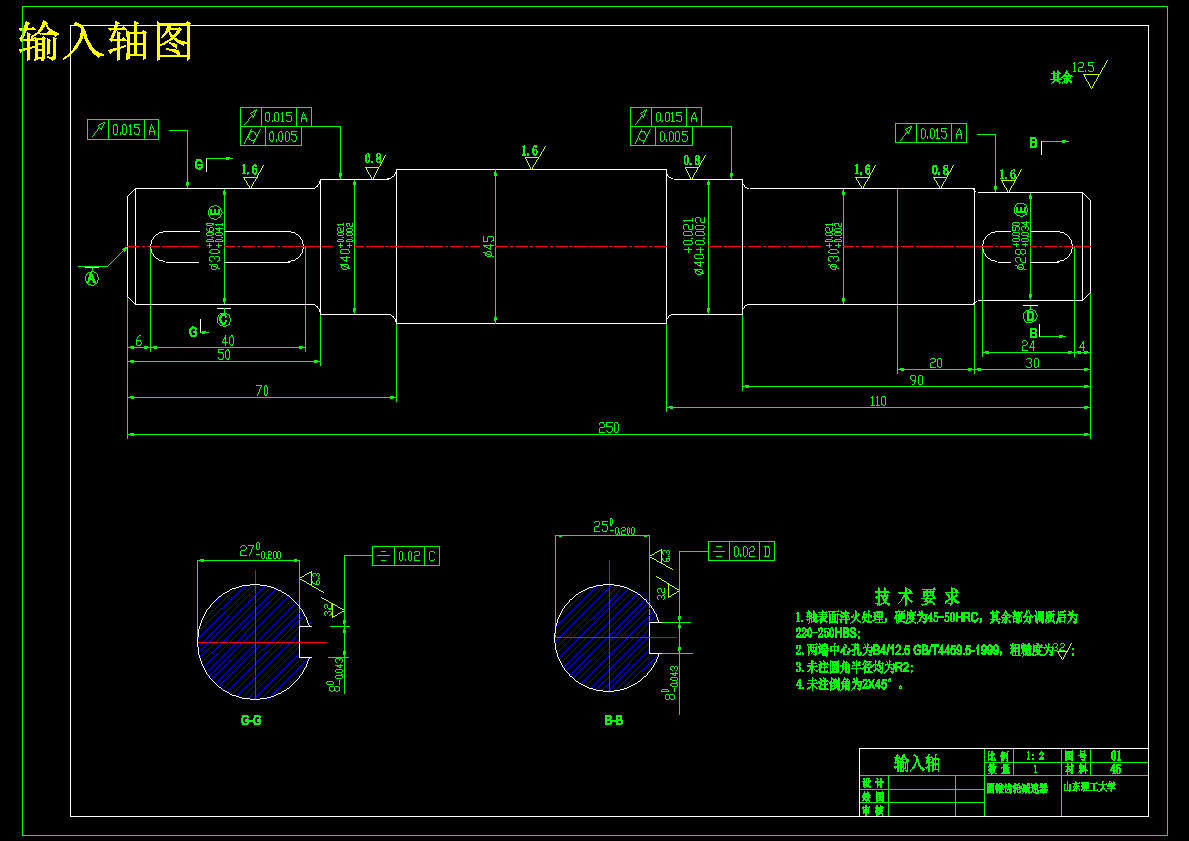Select the "27" dimension on section G-G
Image resolution: width=1189 pixels, height=841 pixels.
[260, 551]
